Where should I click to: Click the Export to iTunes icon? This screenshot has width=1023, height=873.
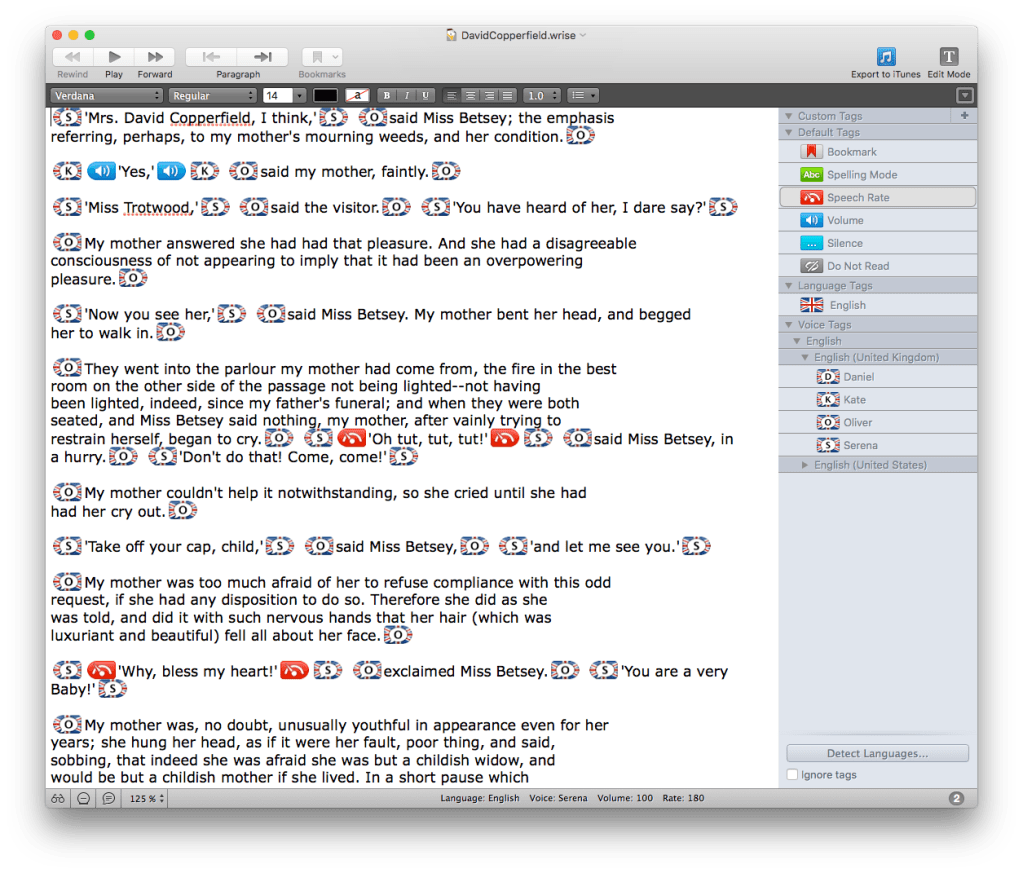tap(885, 57)
